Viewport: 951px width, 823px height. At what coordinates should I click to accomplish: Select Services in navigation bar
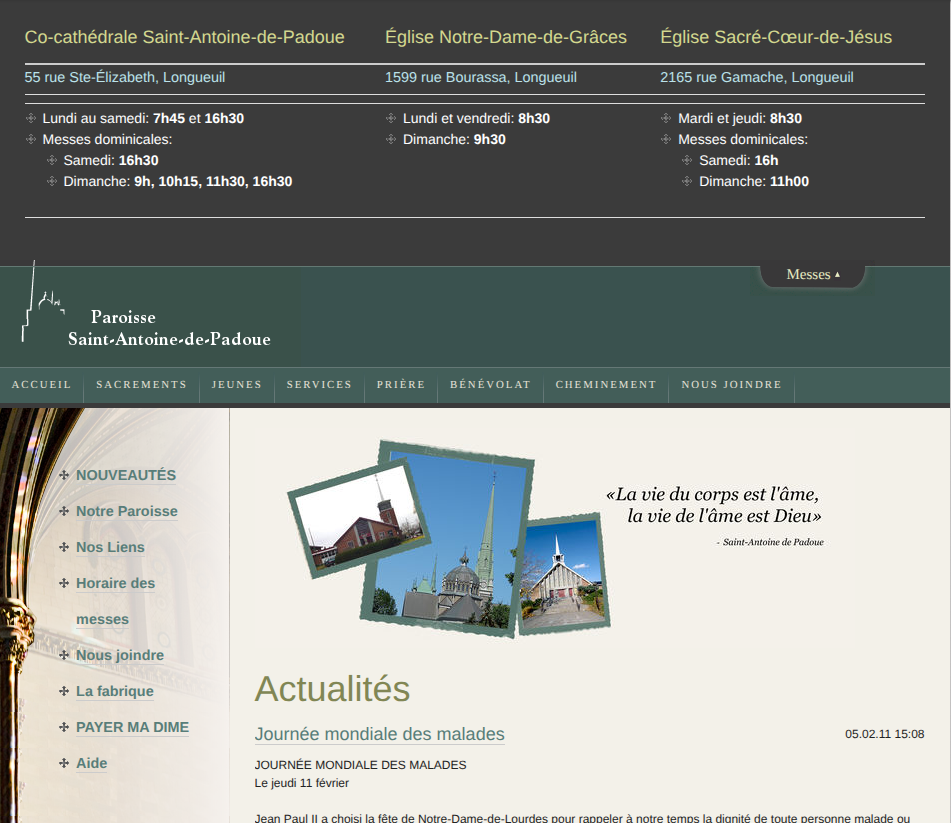point(319,385)
